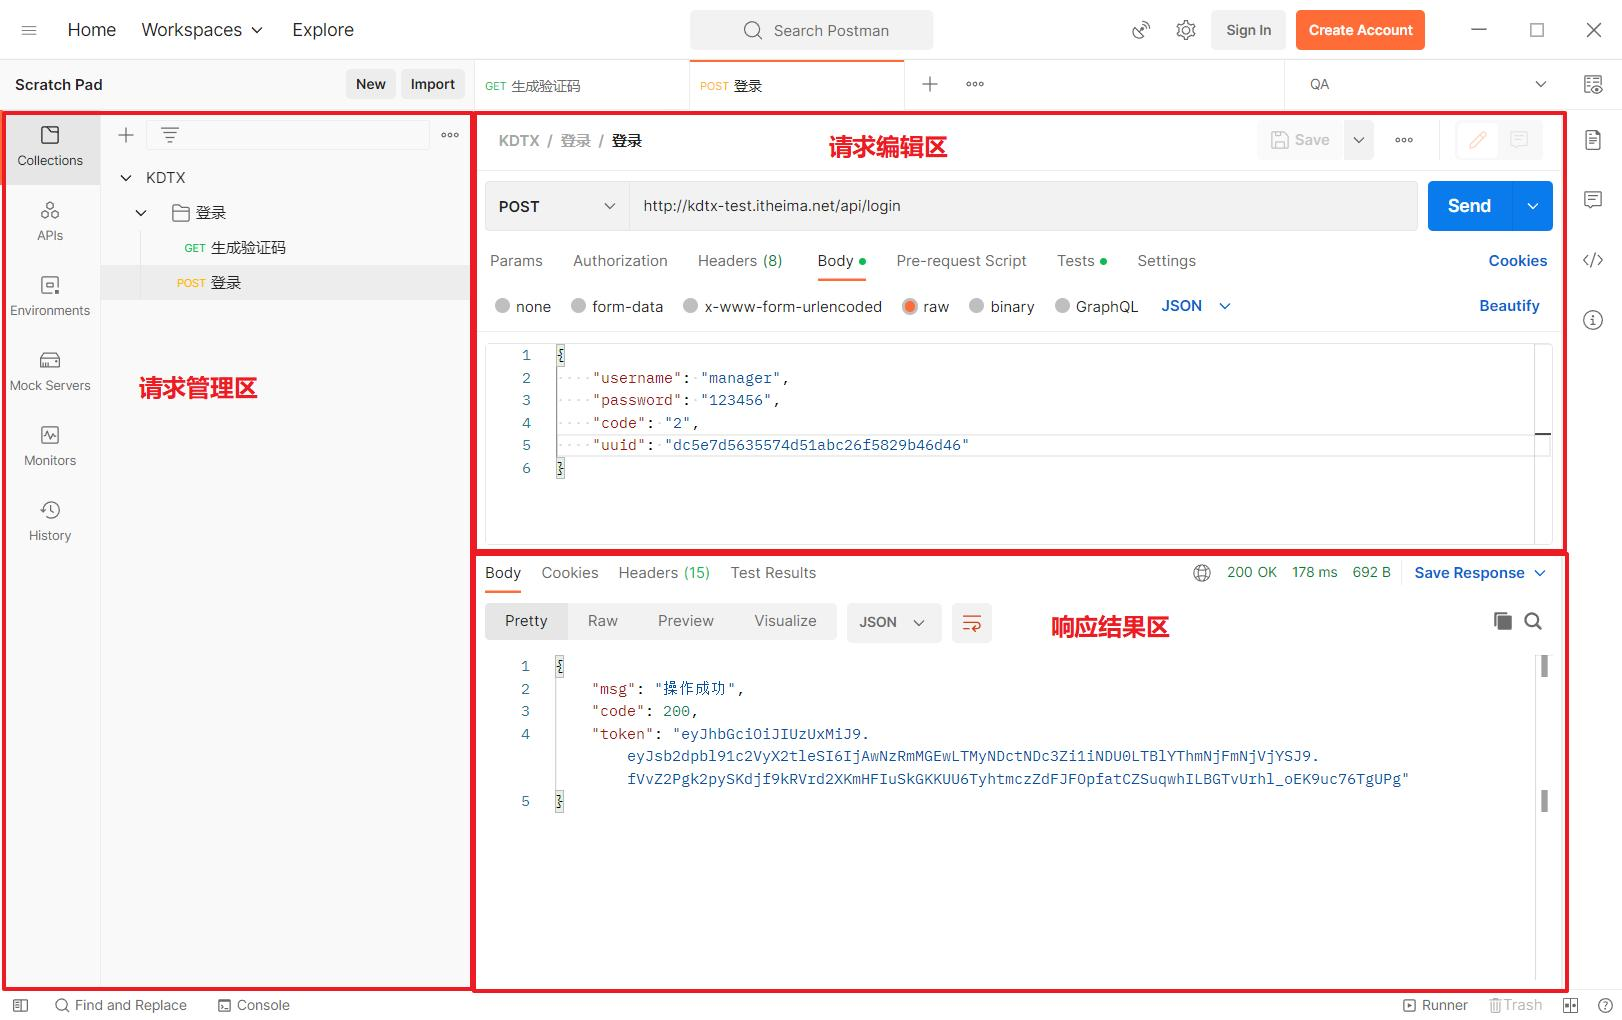Open the Monitors sidebar panel
The width and height of the screenshot is (1622, 1020).
(x=50, y=446)
